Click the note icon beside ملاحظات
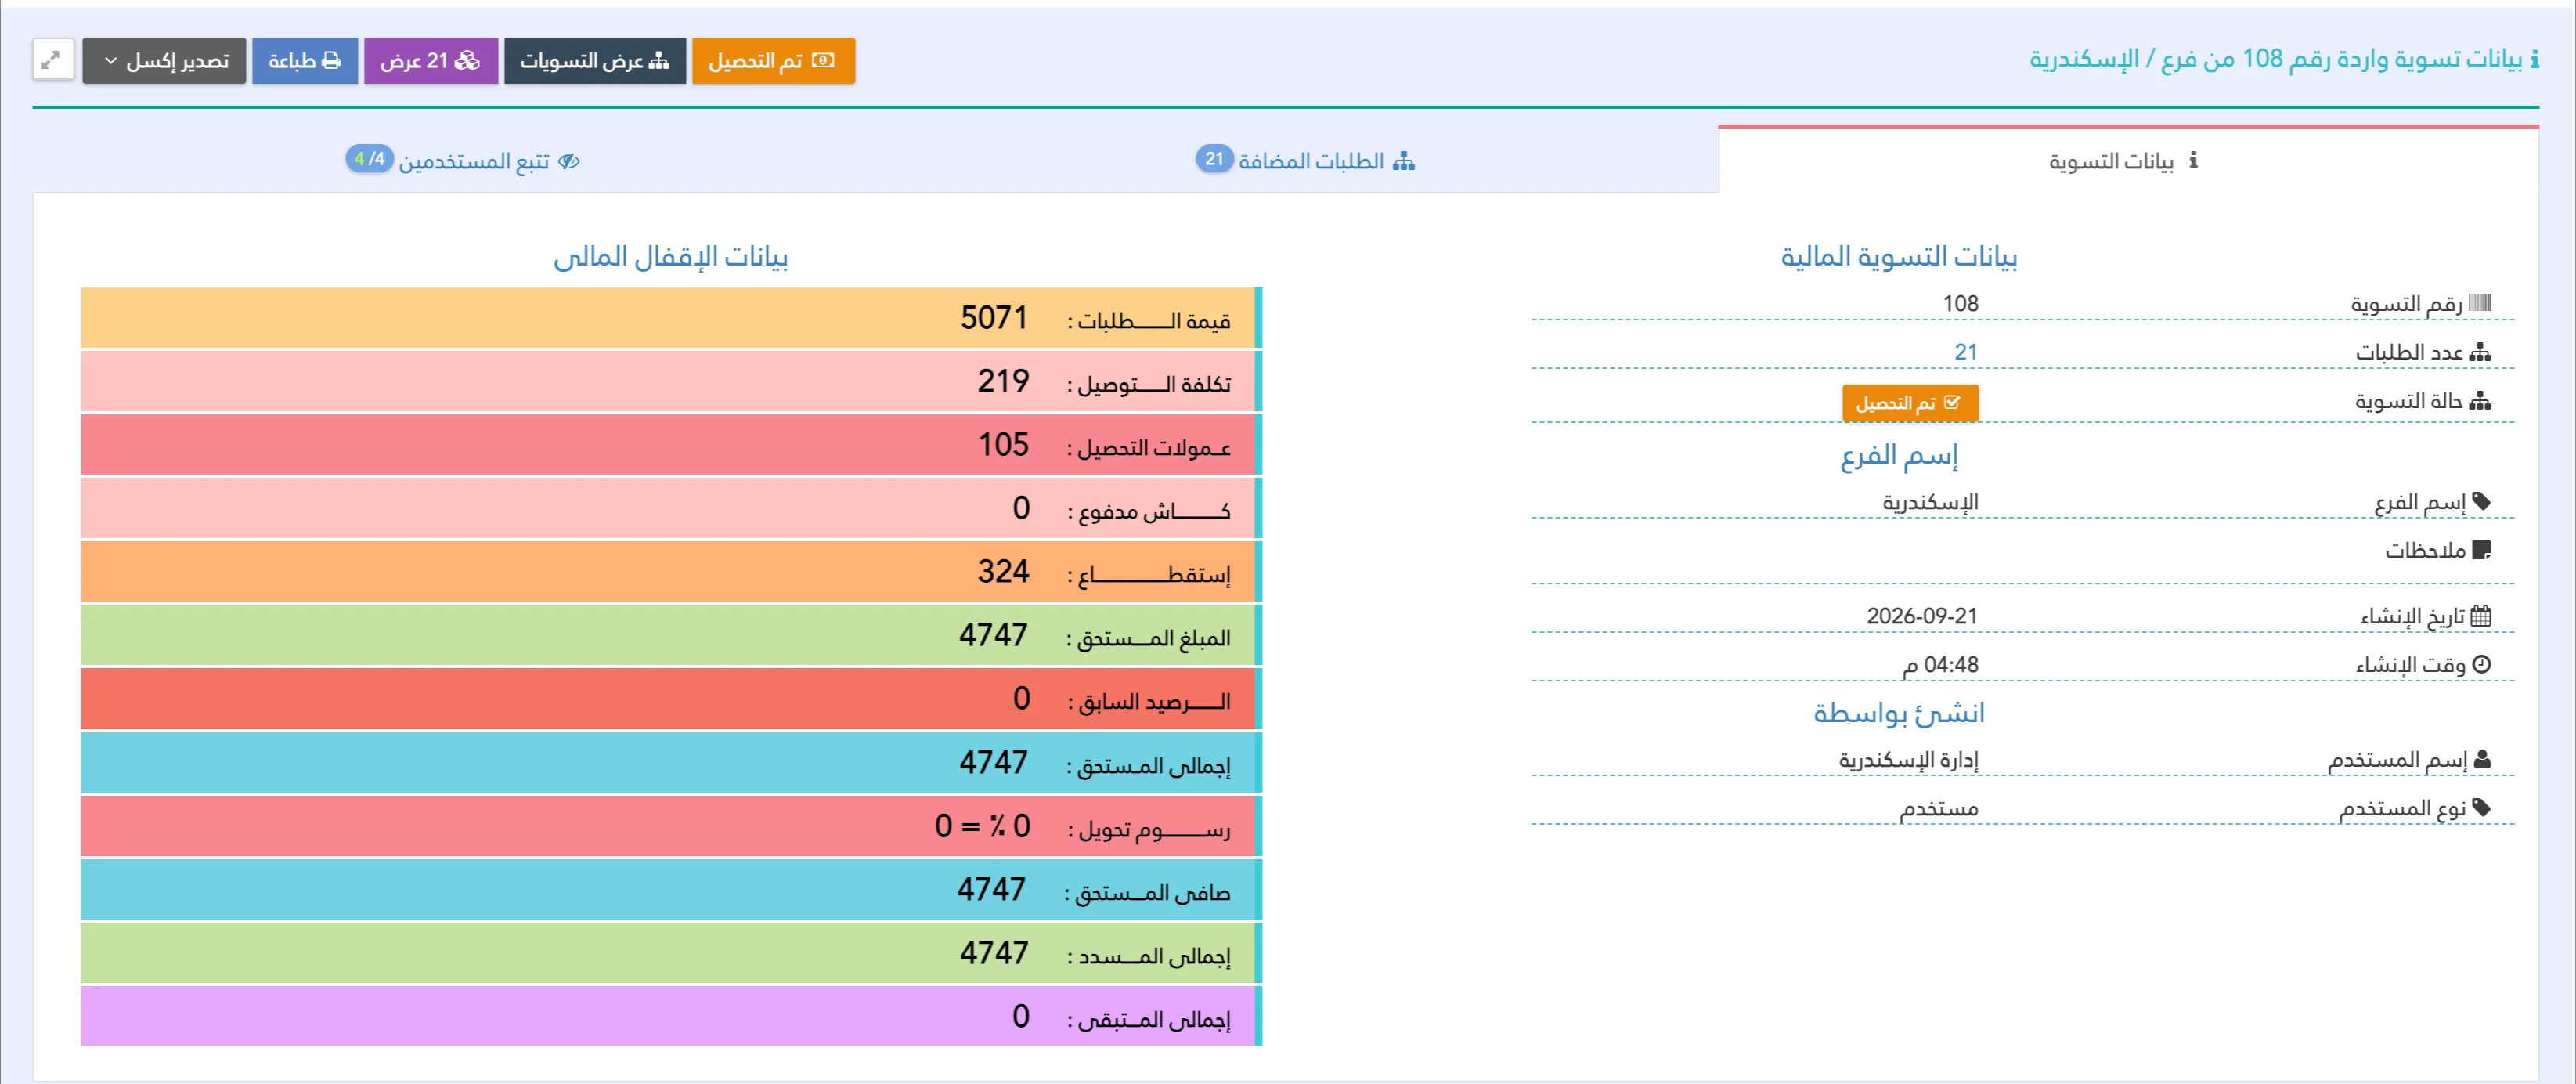This screenshot has height=1084, width=2576. [2481, 550]
